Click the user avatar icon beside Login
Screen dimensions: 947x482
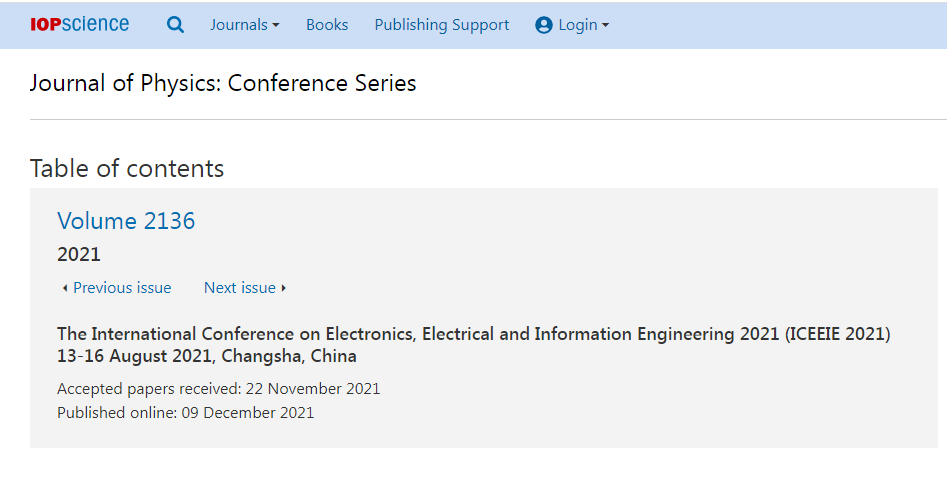[544, 25]
